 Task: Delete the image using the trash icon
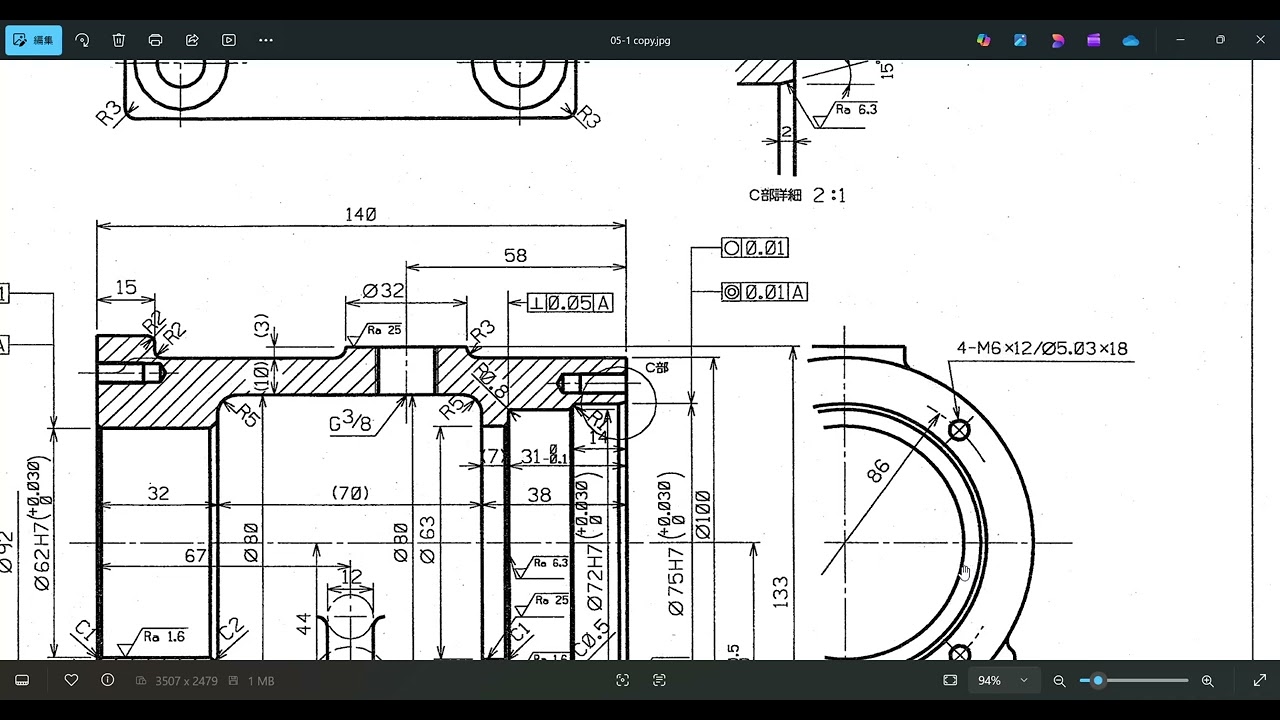click(119, 40)
